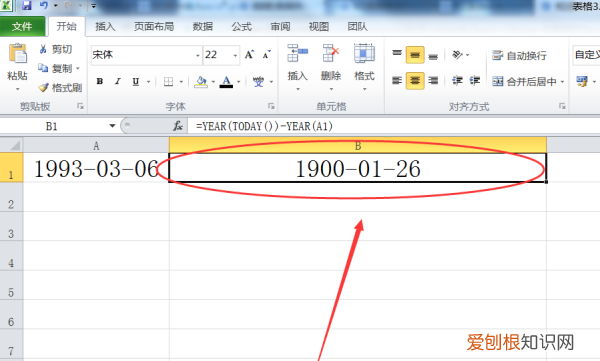Open the Paste options dropdown arrow
Screen dimensions: 600x361
coord(18,89)
